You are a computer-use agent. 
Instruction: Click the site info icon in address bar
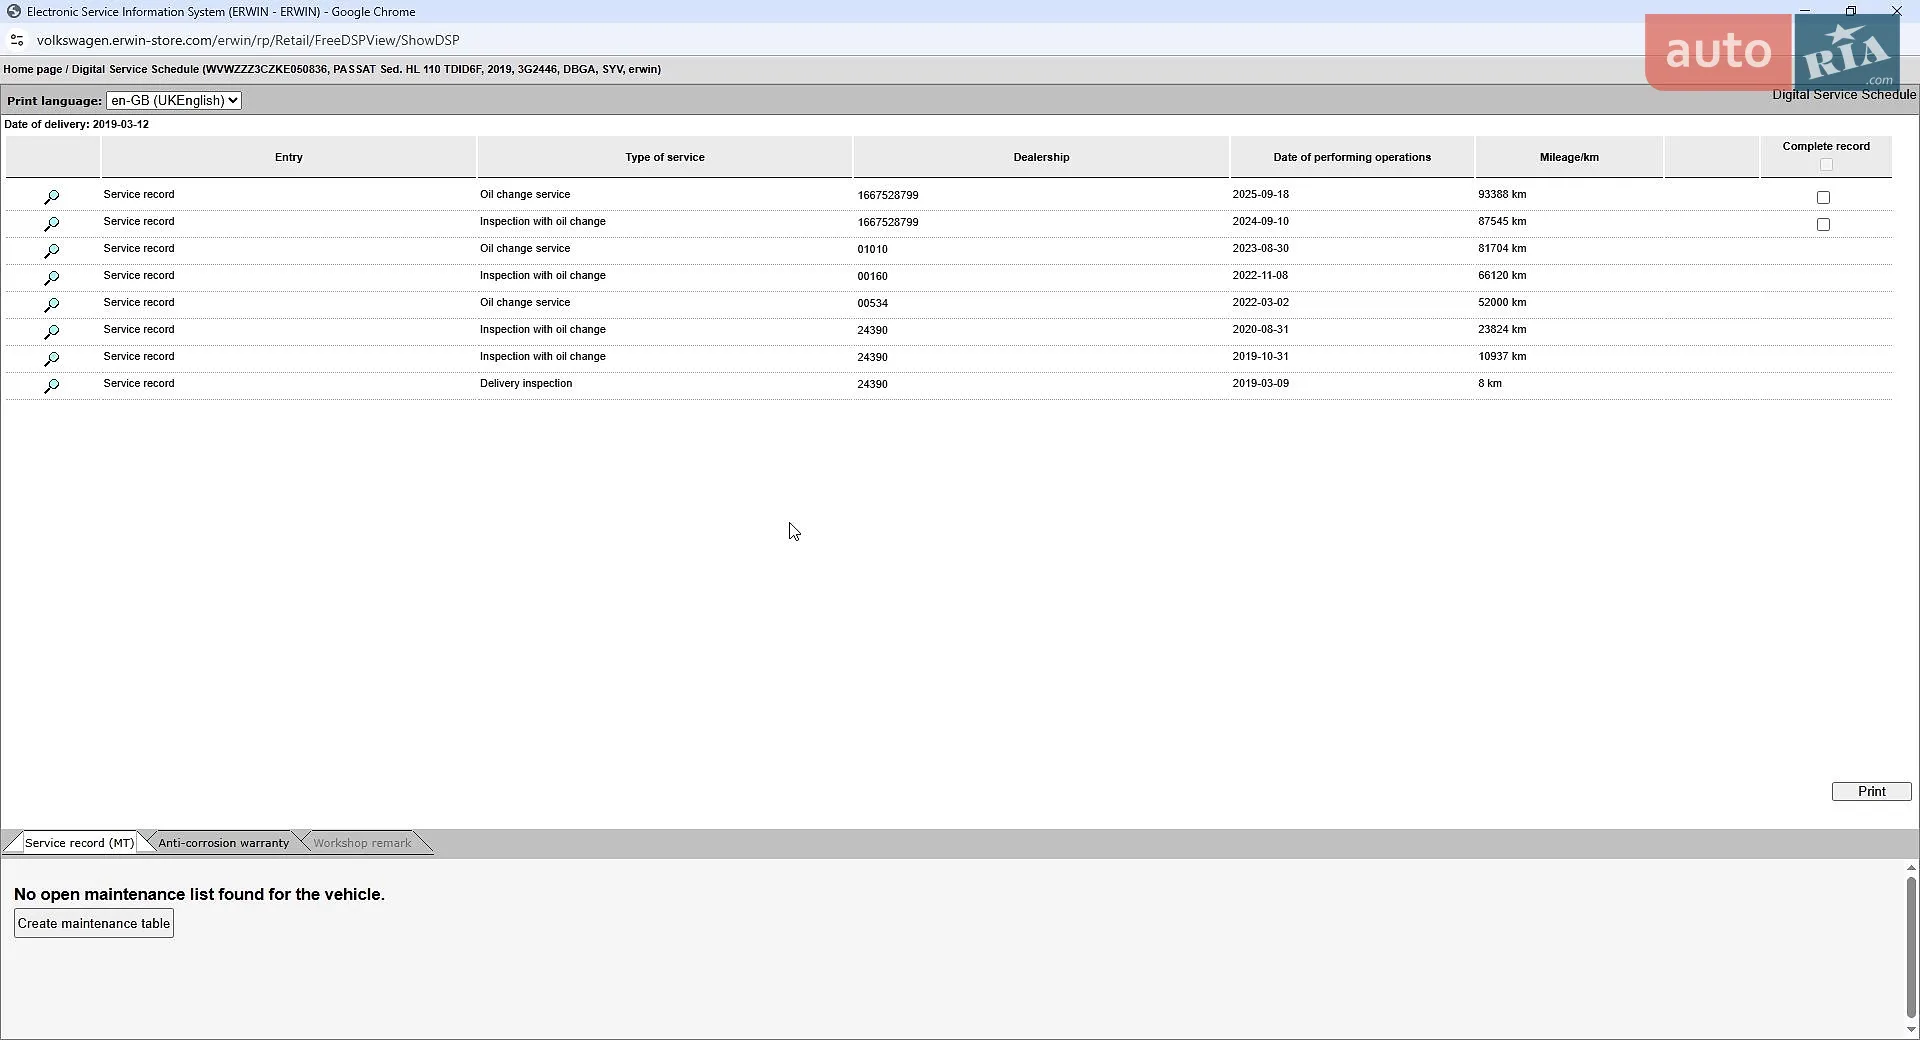coord(16,40)
